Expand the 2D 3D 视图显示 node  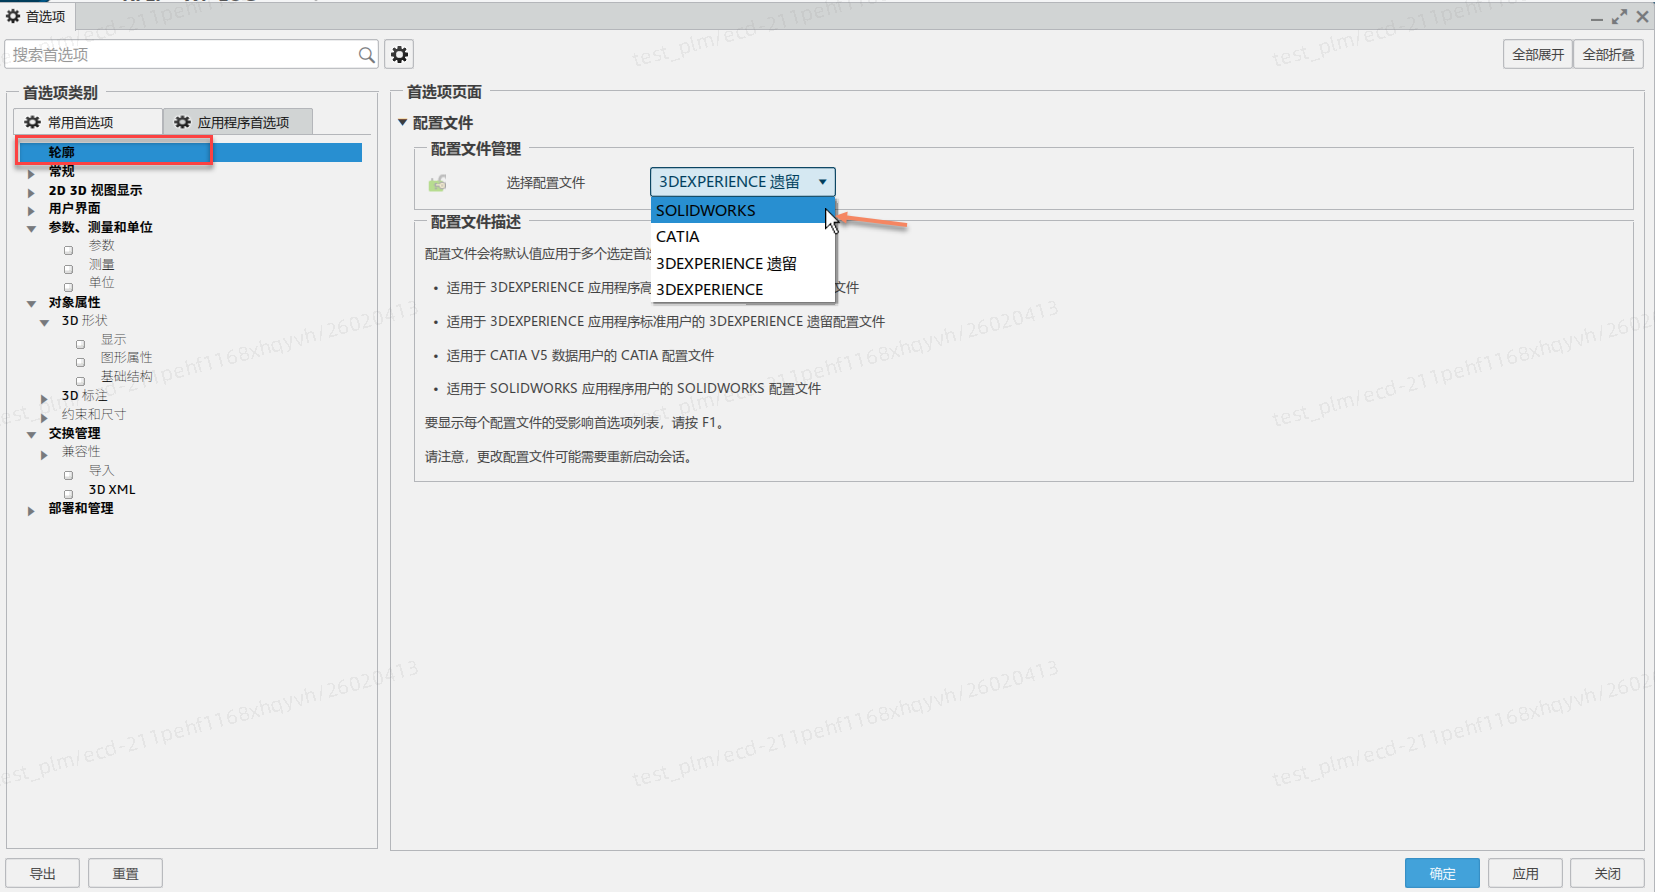[x=31, y=192]
